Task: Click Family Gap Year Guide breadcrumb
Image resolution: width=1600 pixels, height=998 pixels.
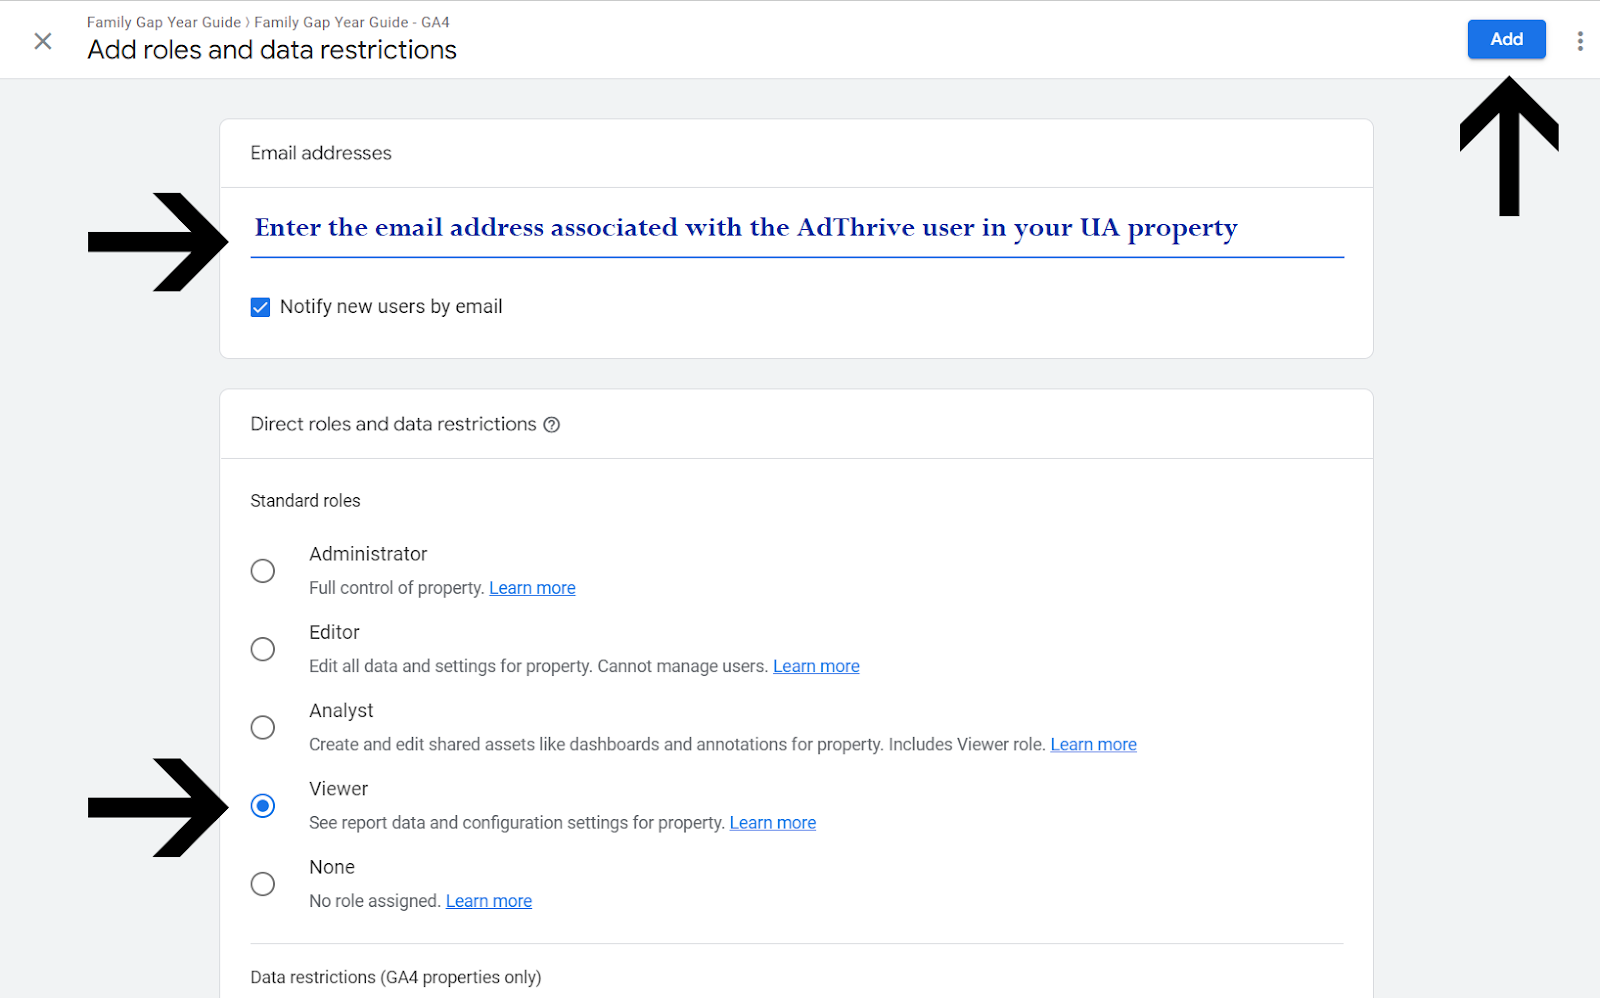Action: point(163,22)
